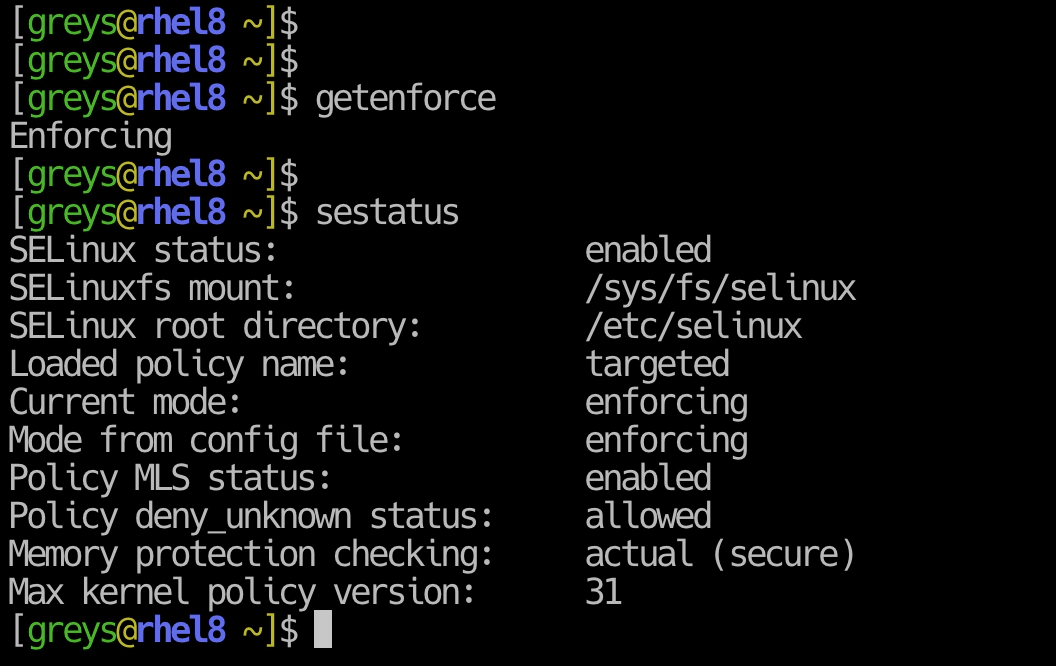Click the block cursor at the last prompt
The width and height of the screenshot is (1056, 666).
[323, 629]
